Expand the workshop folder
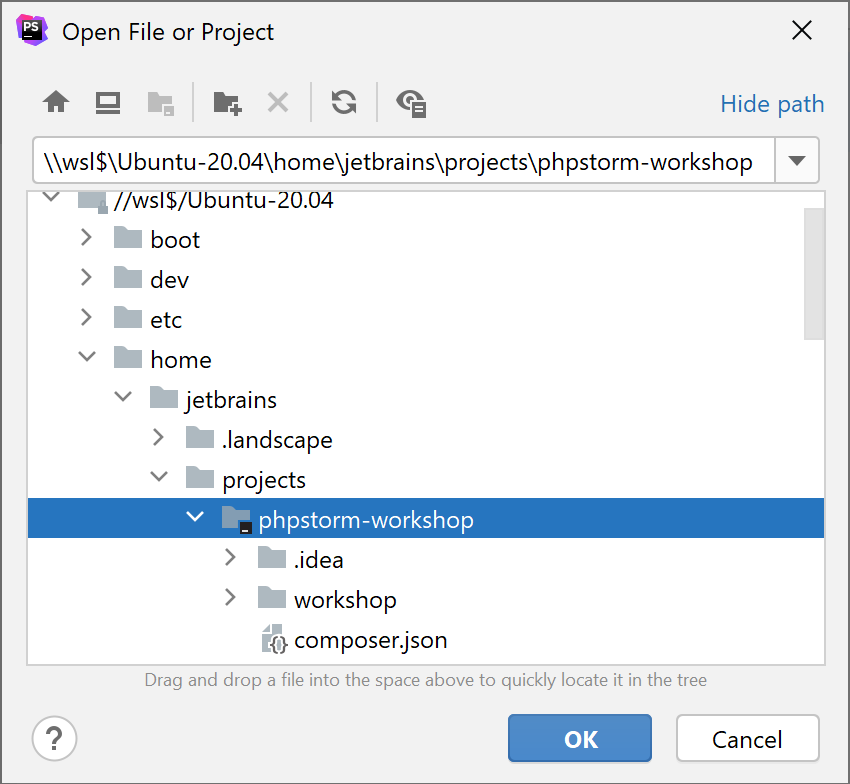This screenshot has height=784, width=850. pos(229,598)
